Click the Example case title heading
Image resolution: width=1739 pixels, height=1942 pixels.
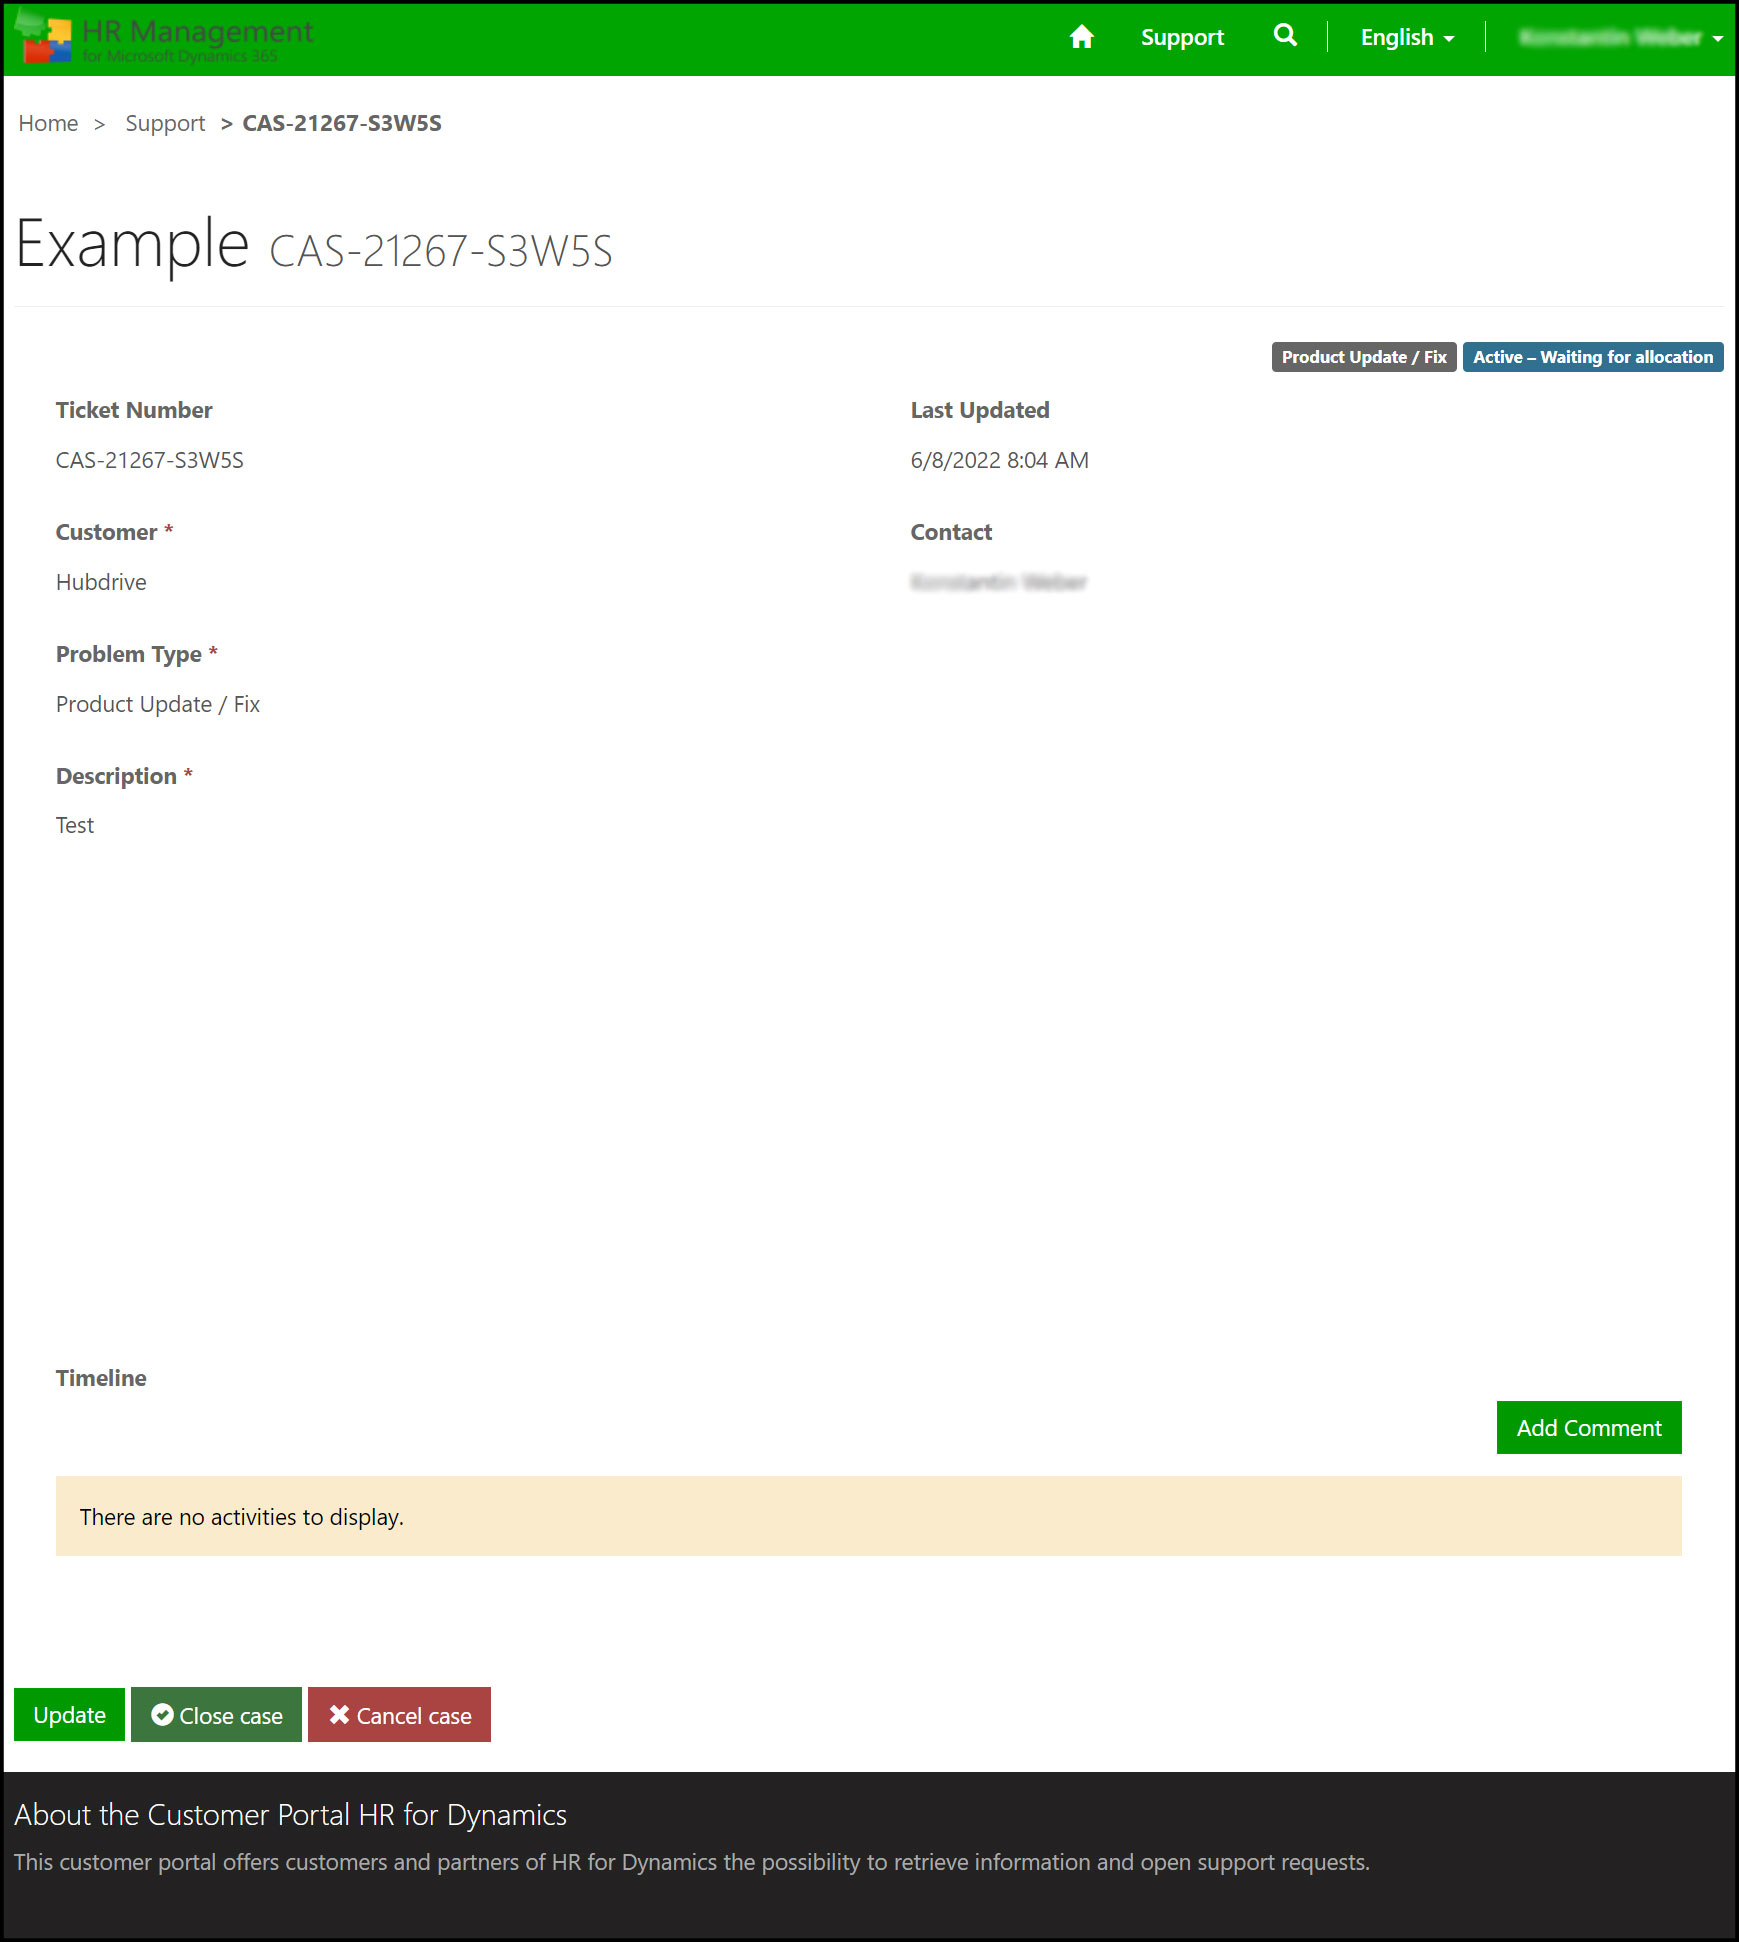[x=133, y=245]
